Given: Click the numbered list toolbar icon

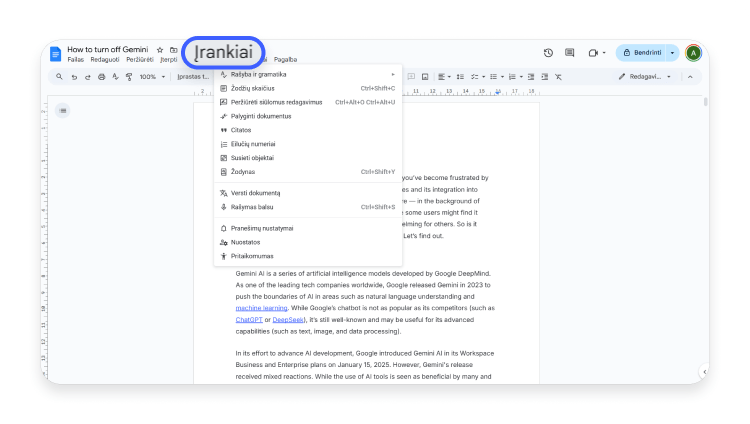Looking at the screenshot, I should 512,77.
